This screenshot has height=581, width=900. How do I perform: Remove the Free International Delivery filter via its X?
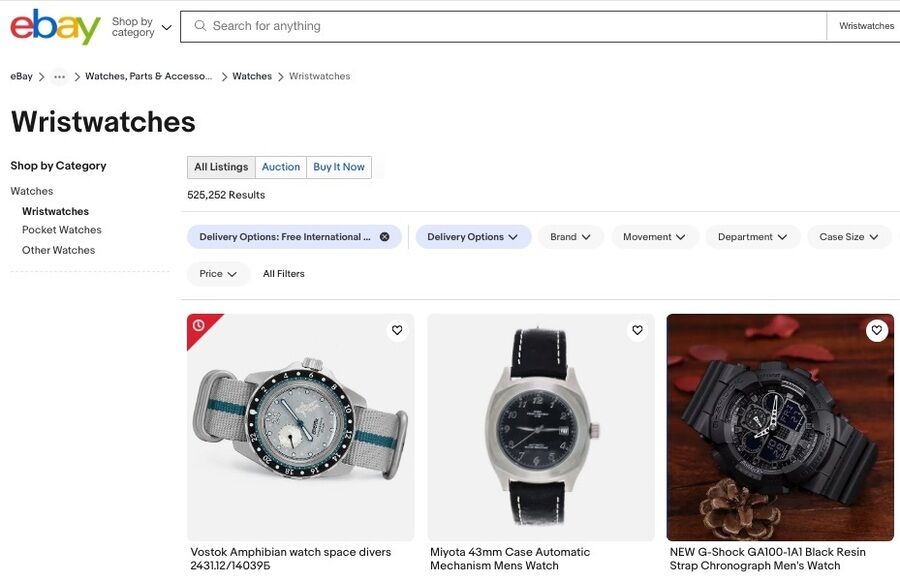coord(383,236)
